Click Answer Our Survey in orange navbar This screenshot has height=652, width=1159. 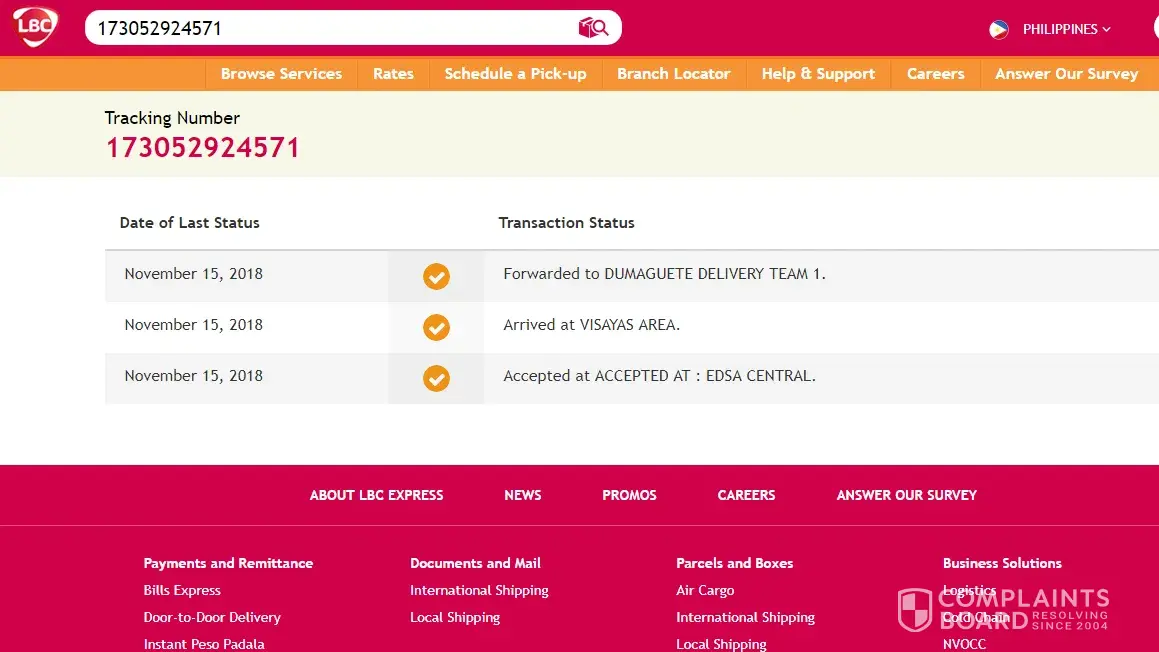pyautogui.click(x=1066, y=74)
